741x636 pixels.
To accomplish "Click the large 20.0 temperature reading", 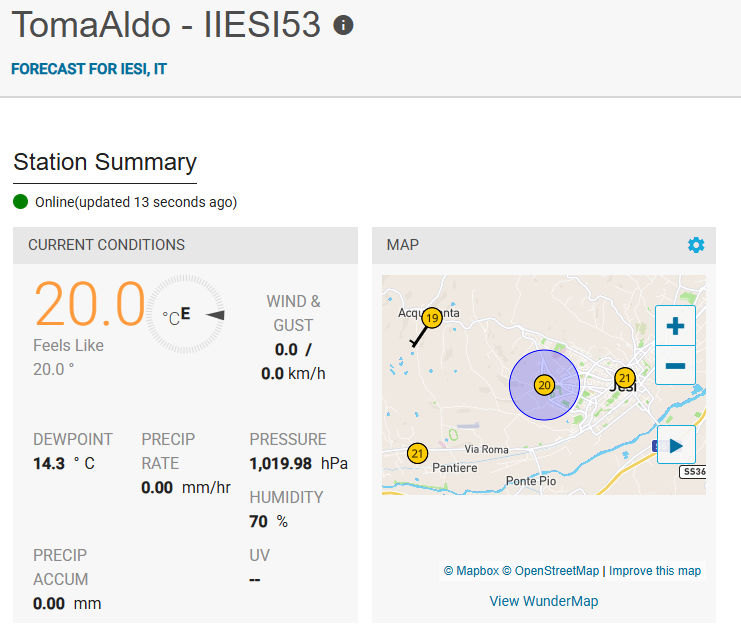I will click(90, 304).
